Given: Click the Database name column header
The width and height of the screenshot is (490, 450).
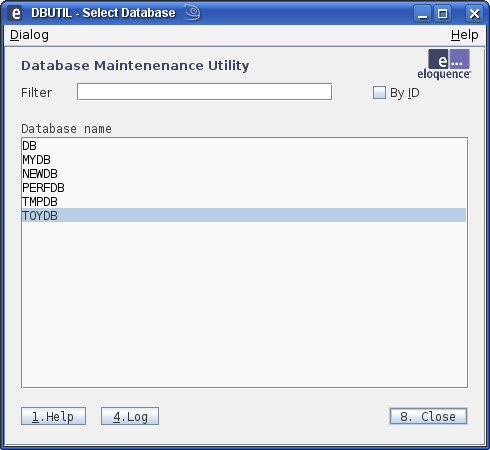Looking at the screenshot, I should pyautogui.click(x=66, y=129).
